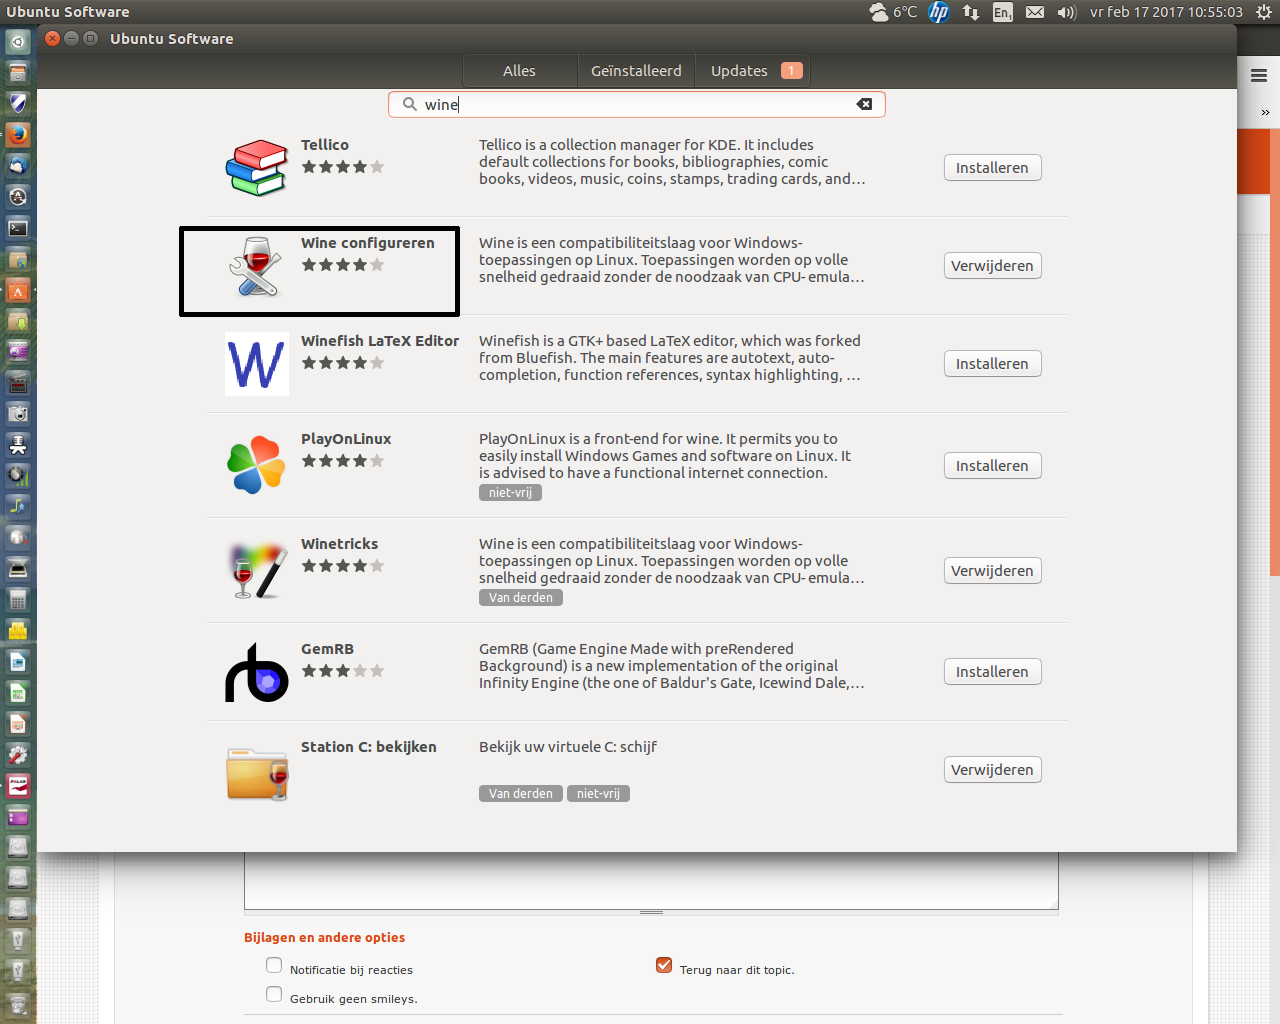Viewport: 1280px width, 1024px height.
Task: Click the resize grip below the reply textarea
Action: pos(651,912)
